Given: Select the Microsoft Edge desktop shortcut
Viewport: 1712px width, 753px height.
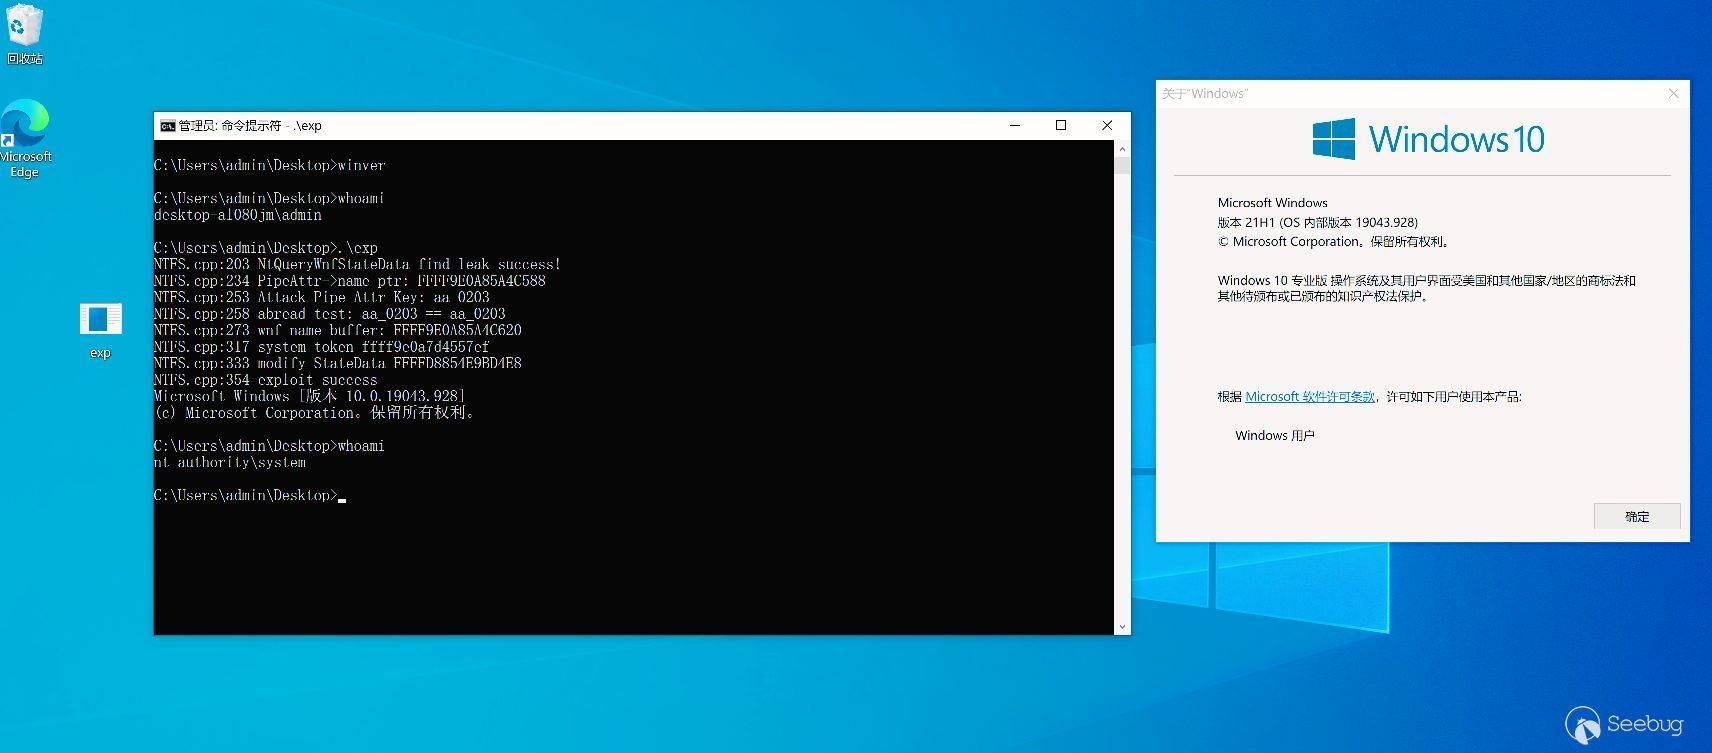Looking at the screenshot, I should (x=25, y=138).
